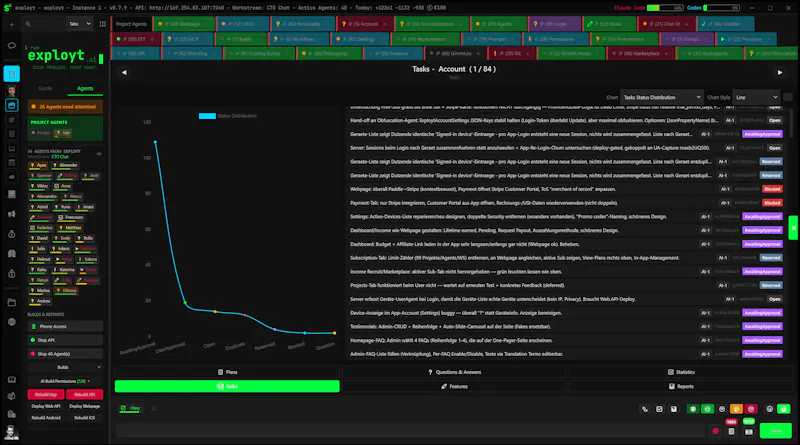Toggle the small box right of Chart Style
Screen dimensions: 800x445
click(x=788, y=97)
